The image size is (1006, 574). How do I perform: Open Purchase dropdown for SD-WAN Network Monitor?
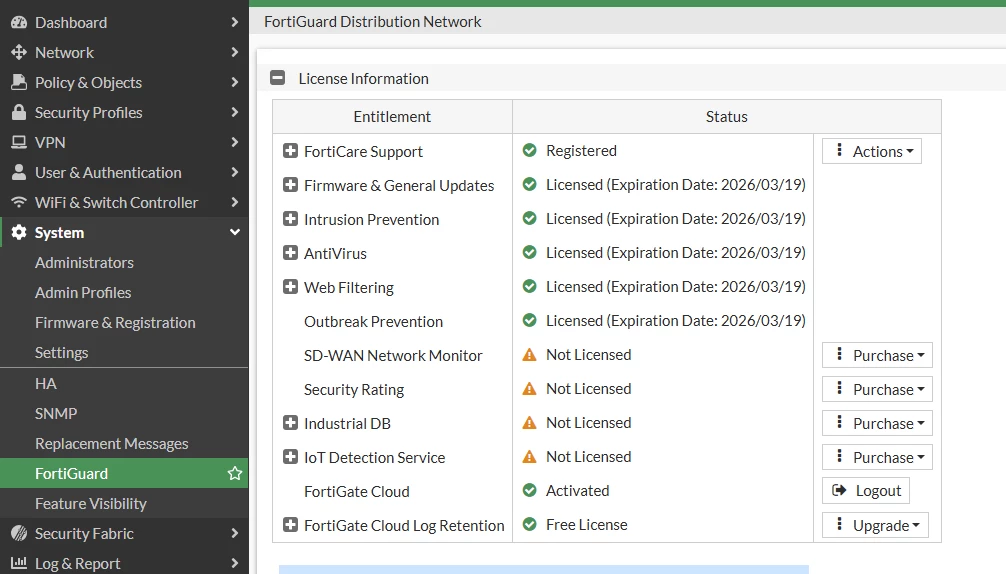coord(877,355)
